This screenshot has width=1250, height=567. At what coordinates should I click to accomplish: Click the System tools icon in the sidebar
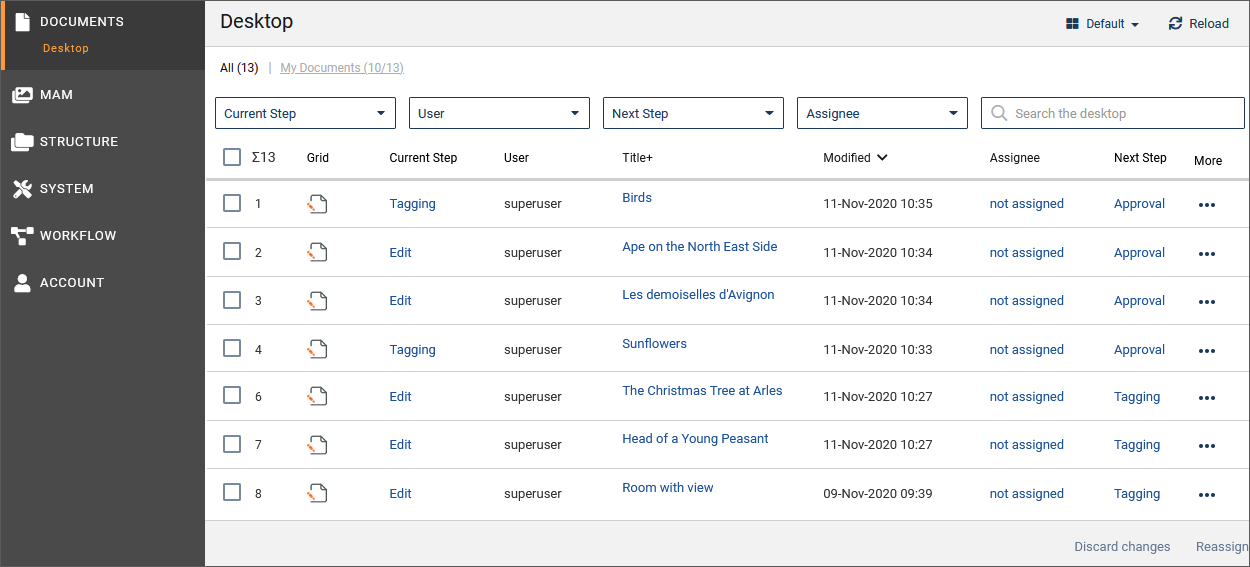tap(22, 189)
